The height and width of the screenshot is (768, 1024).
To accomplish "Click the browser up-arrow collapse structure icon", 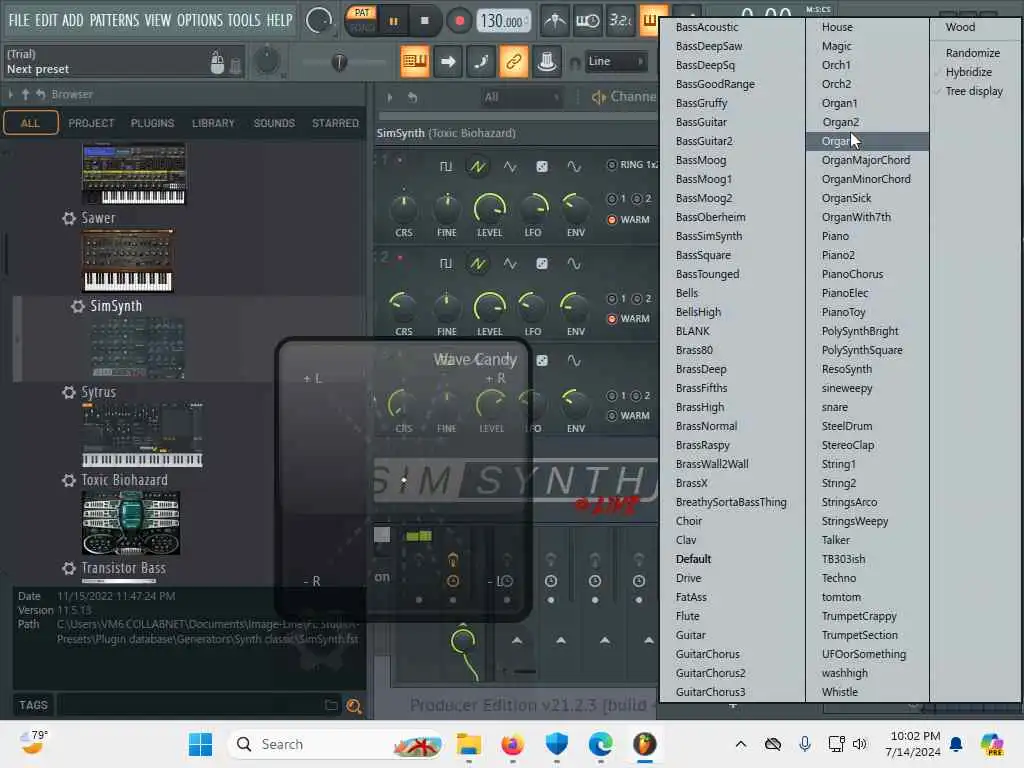I will (x=25, y=95).
